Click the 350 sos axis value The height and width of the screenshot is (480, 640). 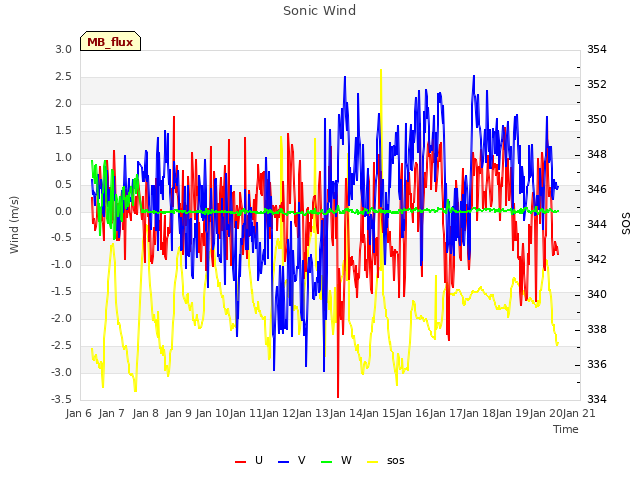click(x=597, y=119)
